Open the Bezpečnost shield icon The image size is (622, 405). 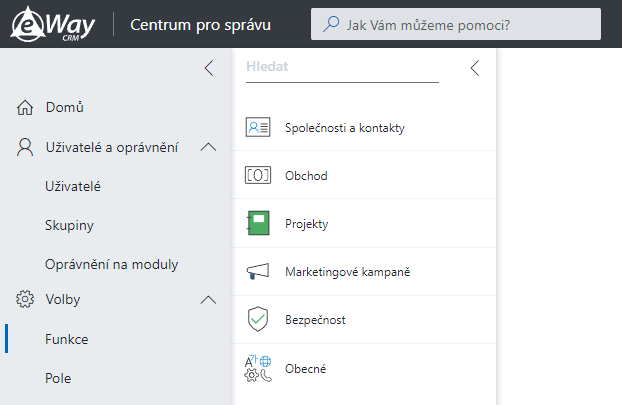[258, 319]
